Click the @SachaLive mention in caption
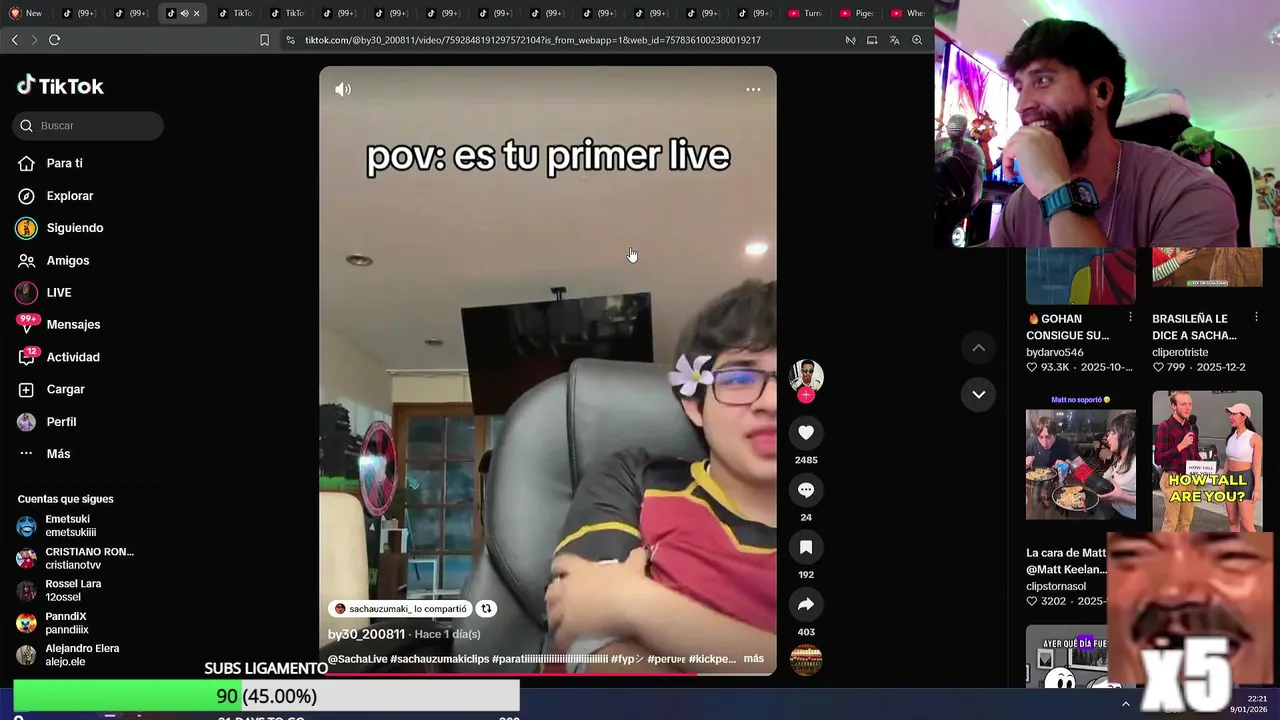The image size is (1280, 720). (357, 659)
